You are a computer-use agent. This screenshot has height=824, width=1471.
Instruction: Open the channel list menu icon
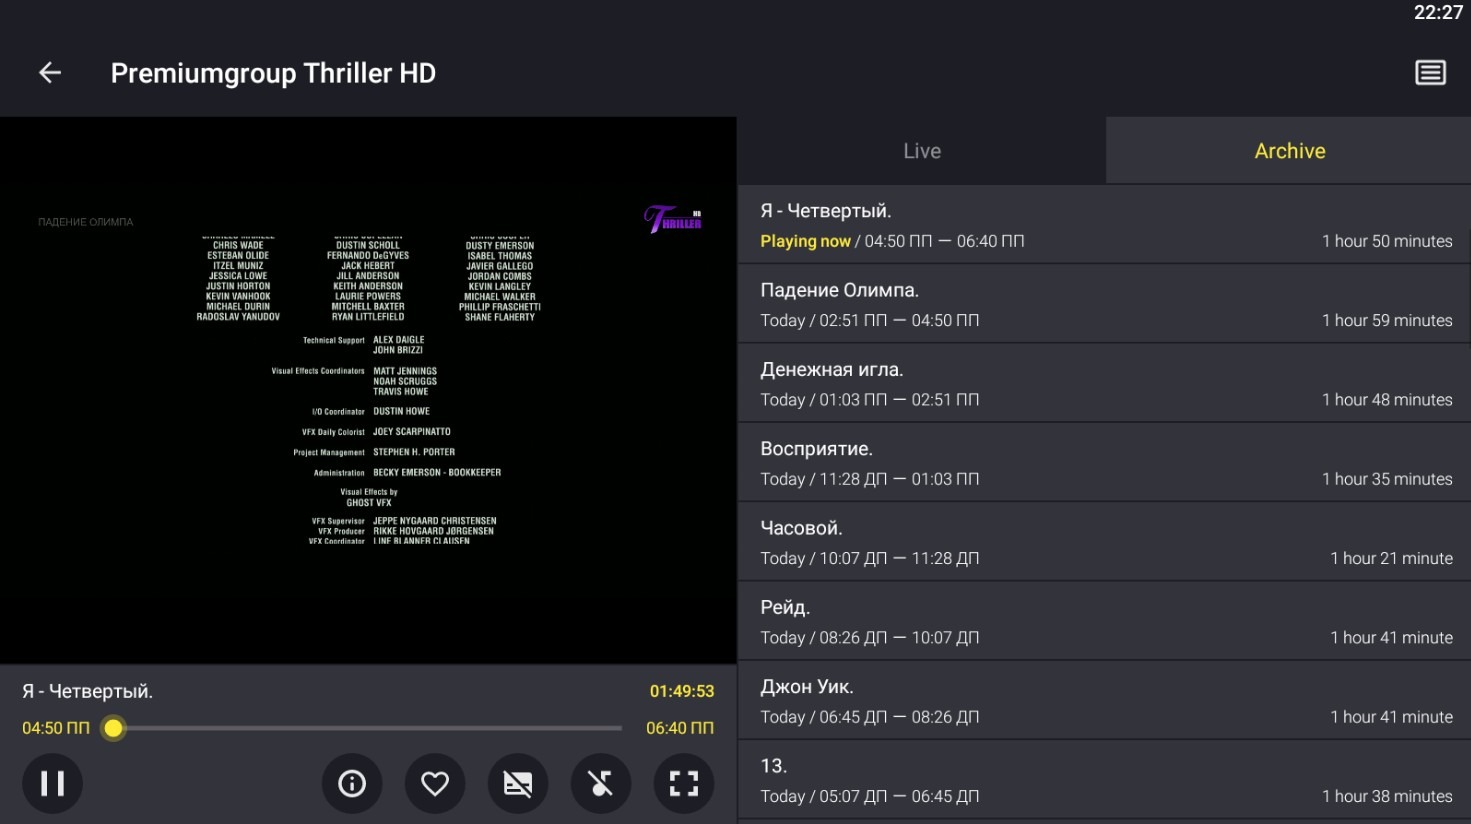coord(1430,73)
